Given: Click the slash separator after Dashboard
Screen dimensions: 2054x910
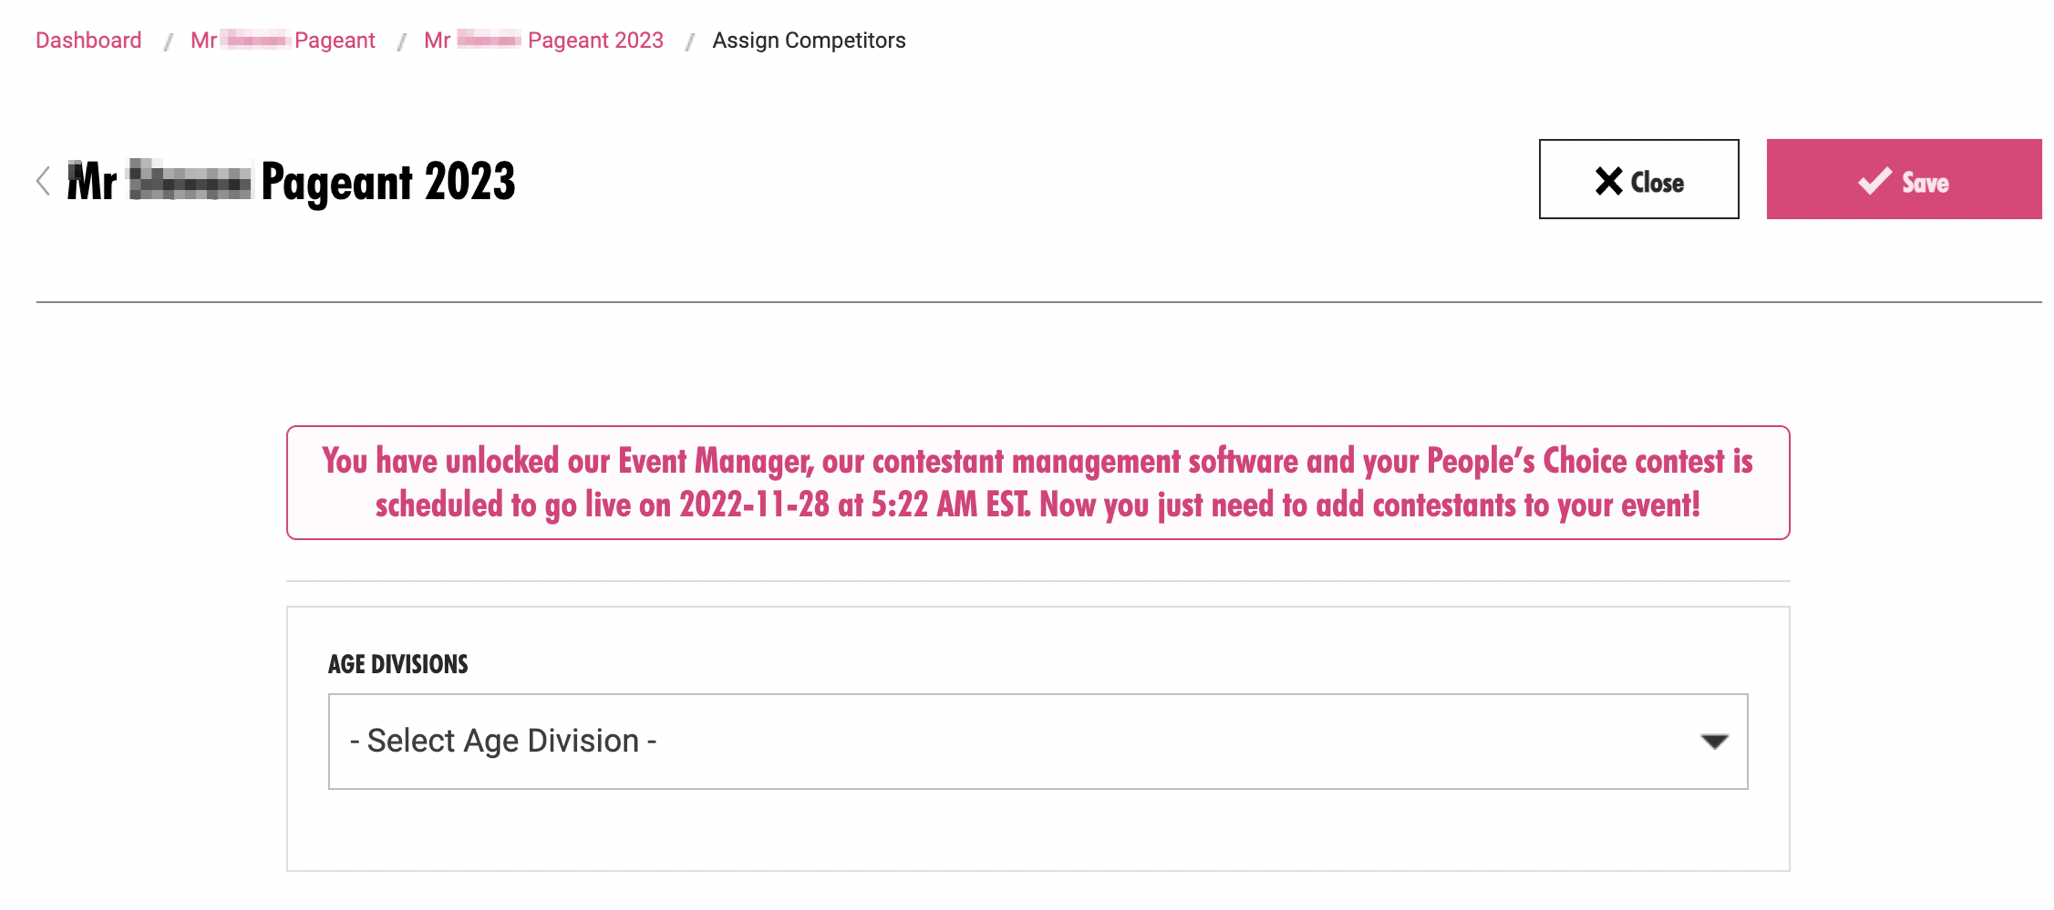Looking at the screenshot, I should point(168,41).
